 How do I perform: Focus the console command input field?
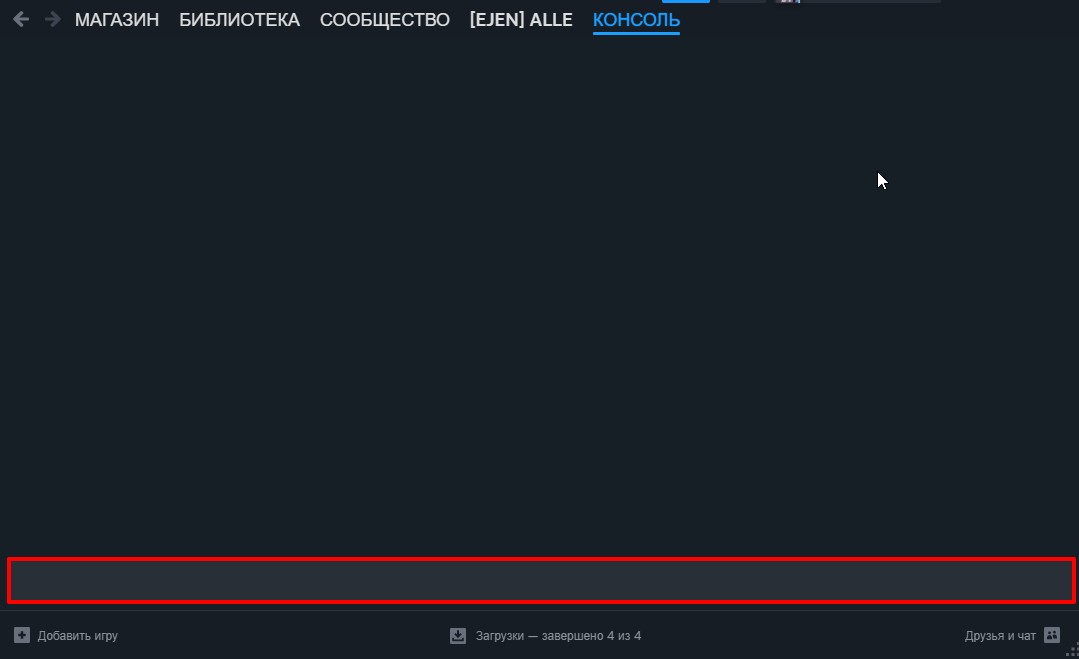pyautogui.click(x=541, y=581)
